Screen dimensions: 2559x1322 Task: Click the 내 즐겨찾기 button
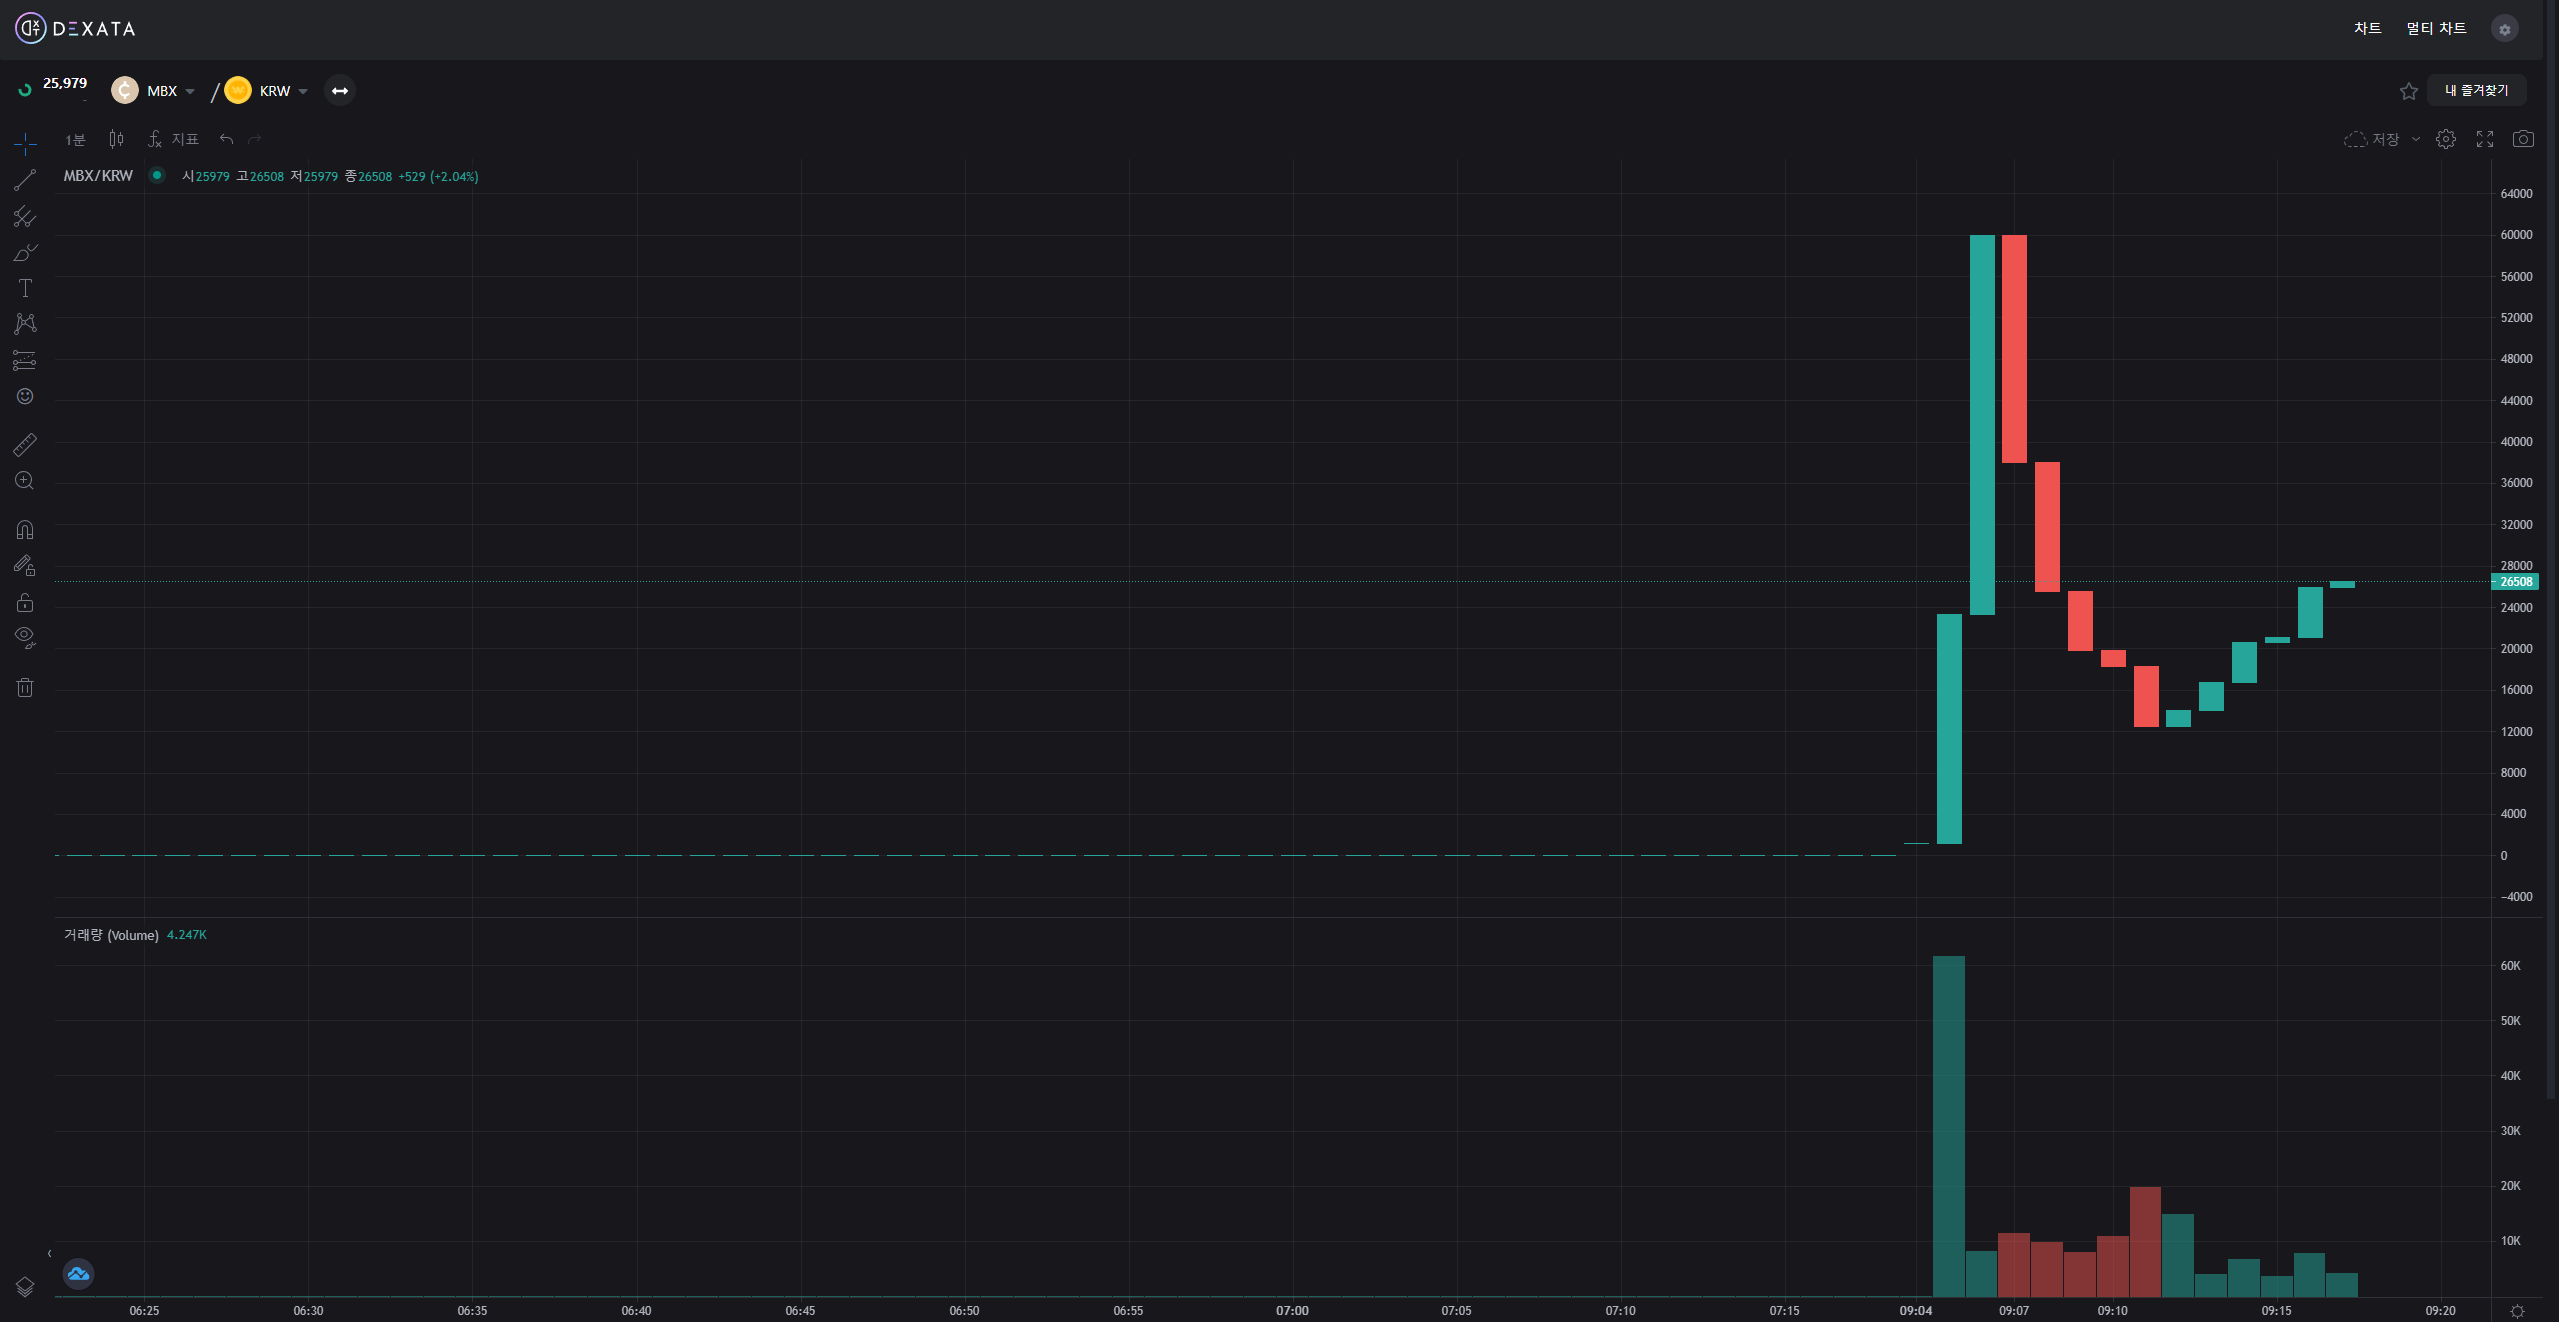click(x=2476, y=90)
